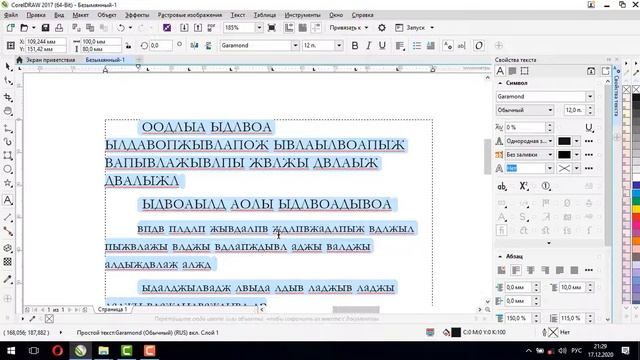Click the rotation angle field
Screen dimensions: 640x360
(x=160, y=46)
